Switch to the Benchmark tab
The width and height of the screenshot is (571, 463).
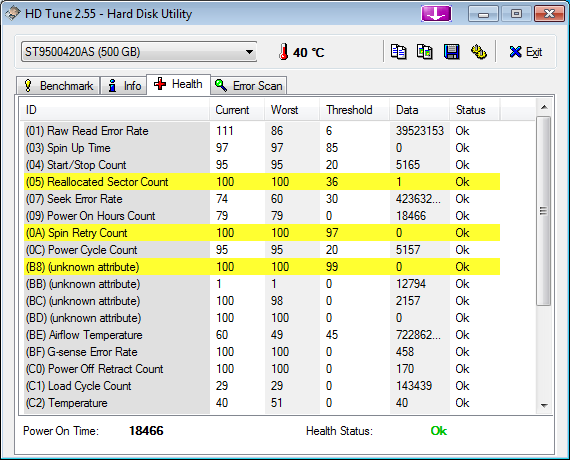point(58,86)
